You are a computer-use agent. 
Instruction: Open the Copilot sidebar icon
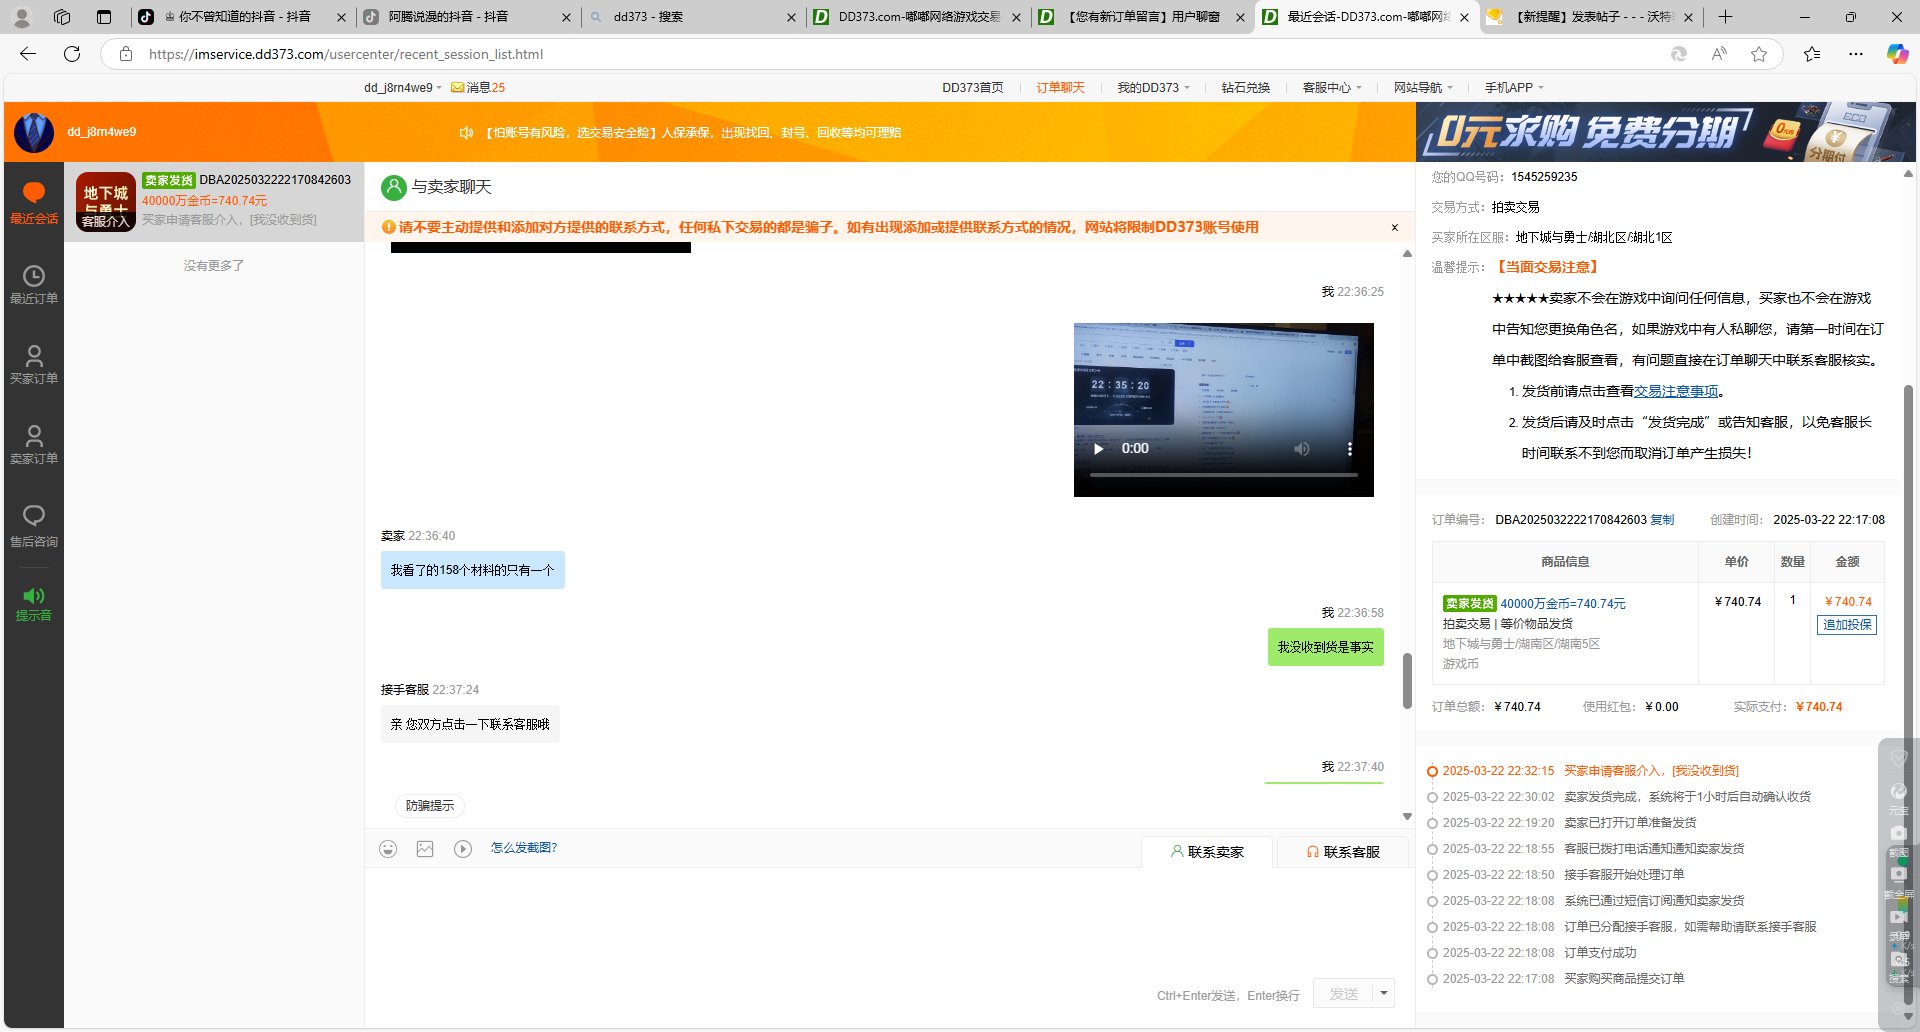coord(1897,54)
